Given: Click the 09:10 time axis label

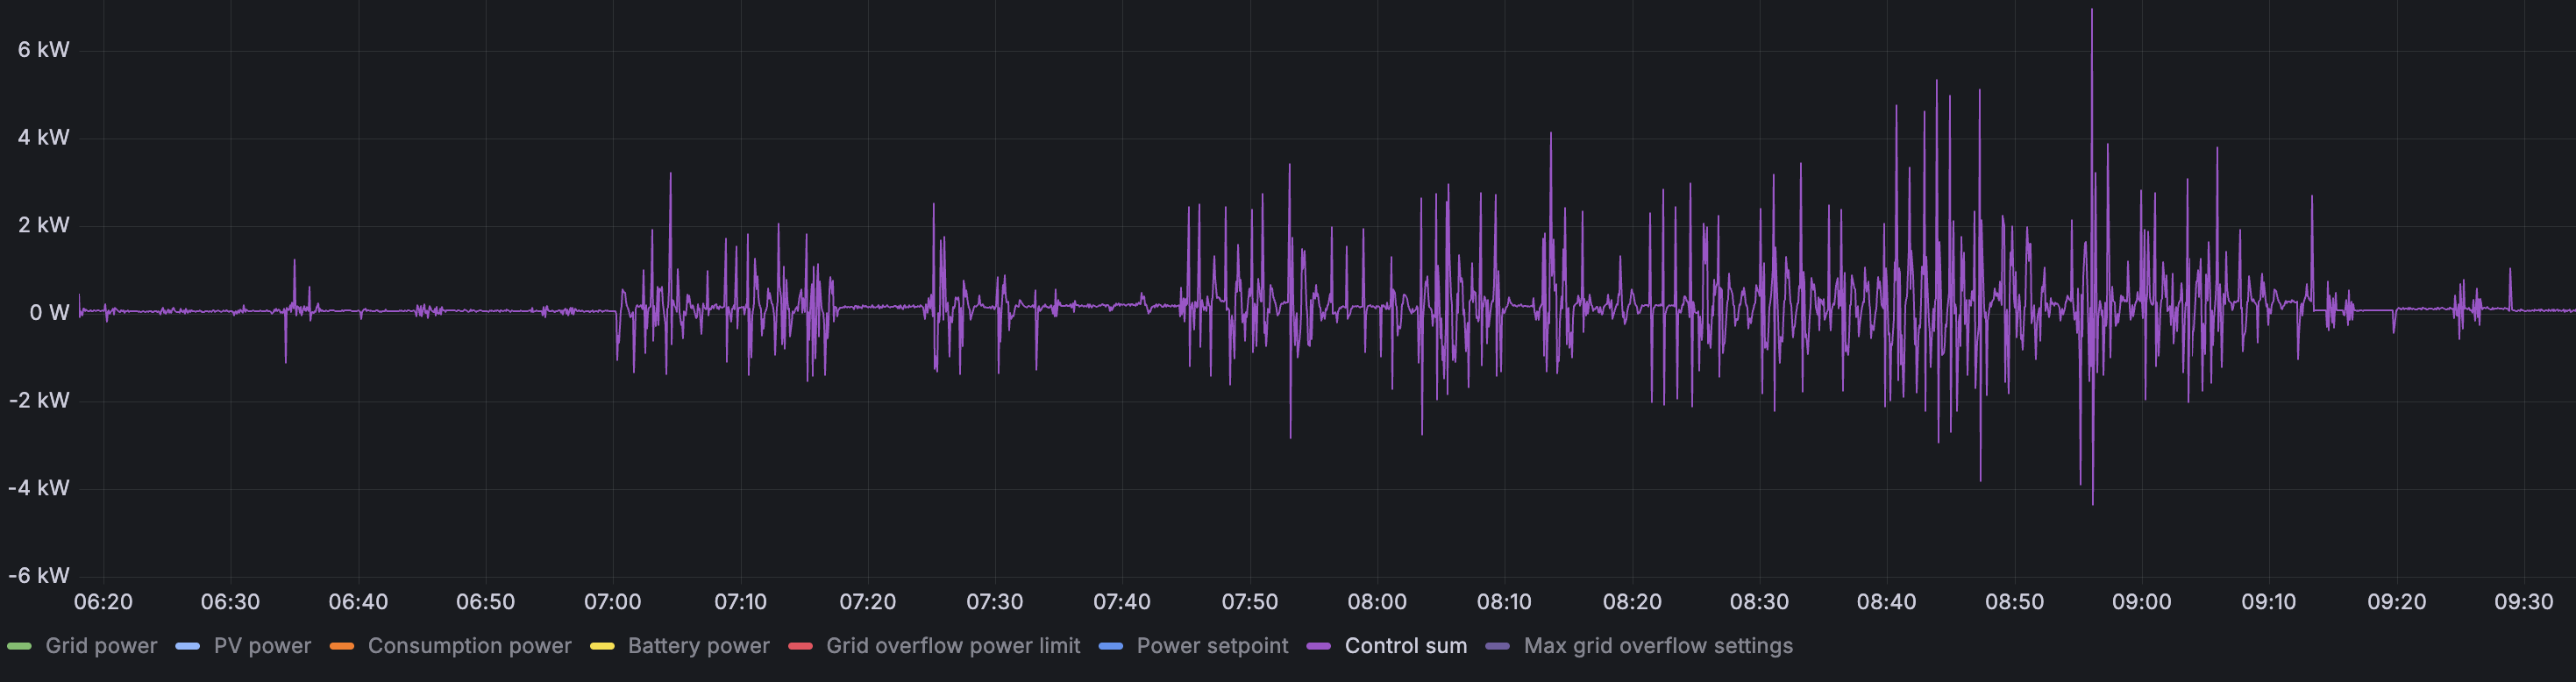Looking at the screenshot, I should pyautogui.click(x=2268, y=602).
